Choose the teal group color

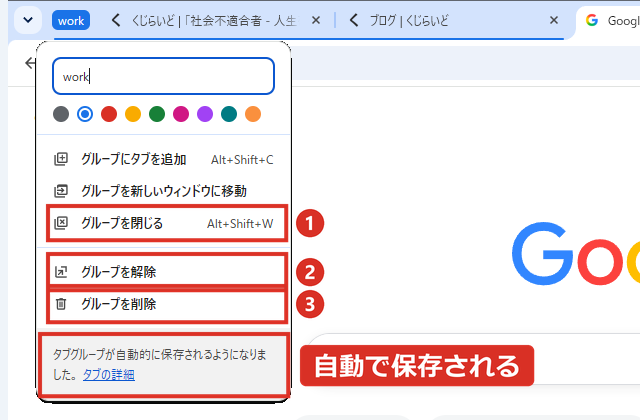[x=229, y=114]
